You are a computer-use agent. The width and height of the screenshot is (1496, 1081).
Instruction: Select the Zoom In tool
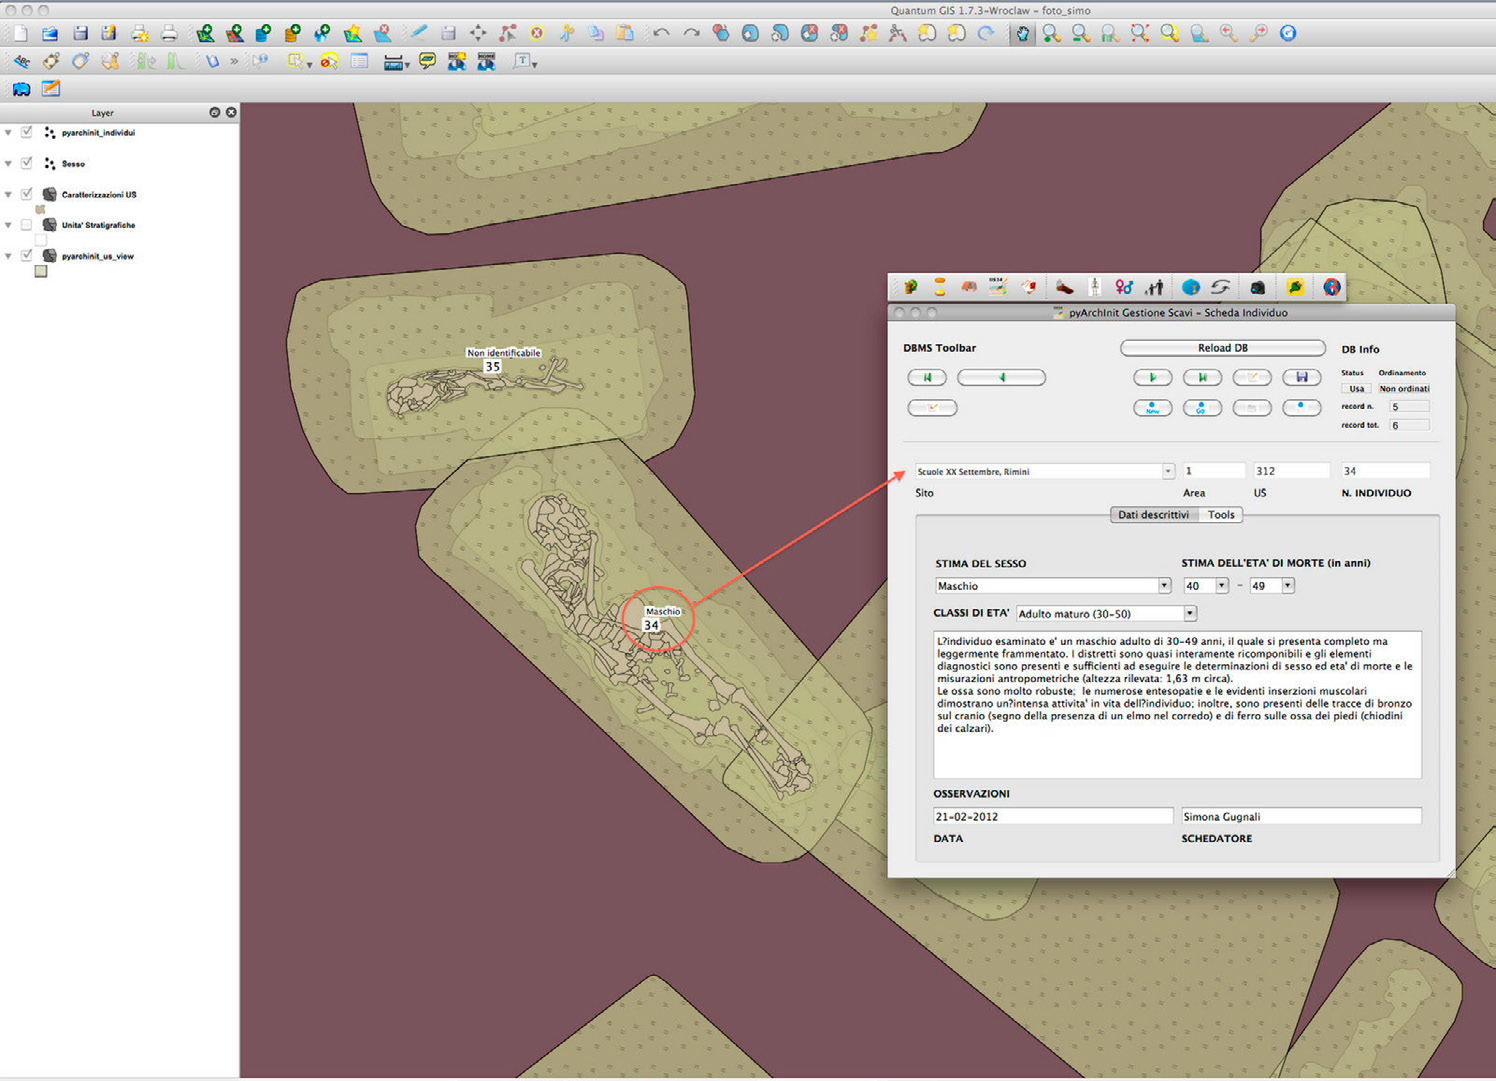point(1051,33)
